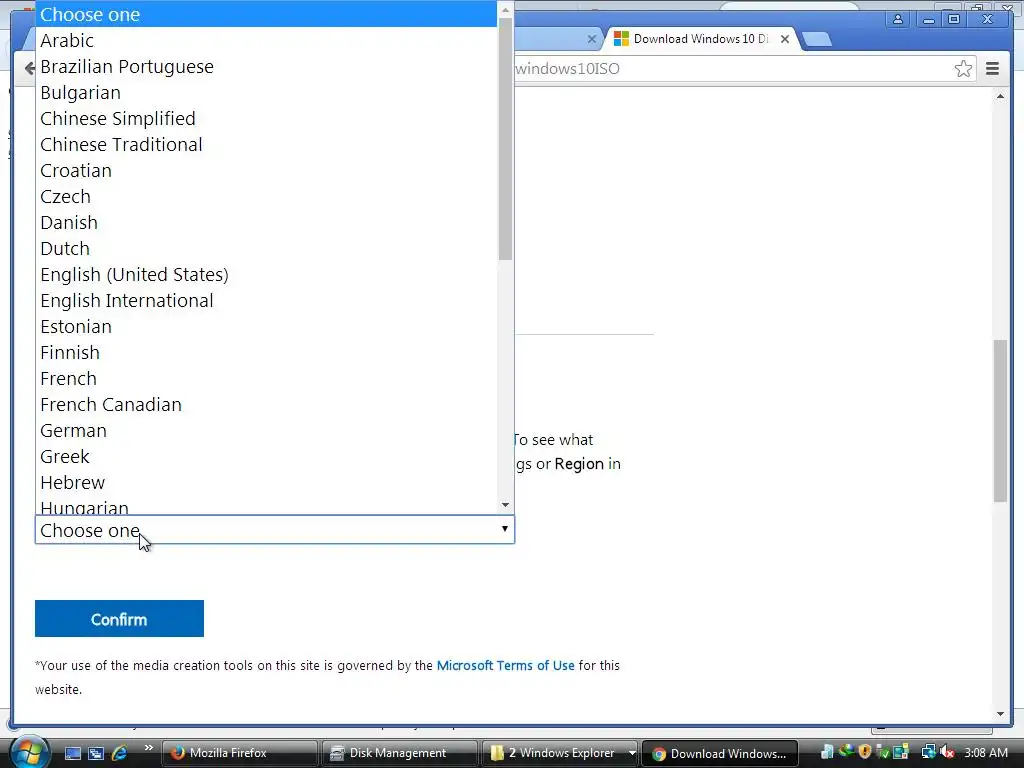Click the page scrollbar up arrow
Screen dimensions: 1024x768
1000,96
